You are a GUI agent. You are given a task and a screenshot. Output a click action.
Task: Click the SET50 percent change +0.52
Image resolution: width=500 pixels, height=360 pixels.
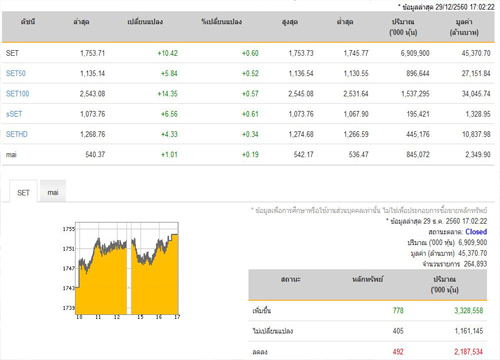point(250,73)
